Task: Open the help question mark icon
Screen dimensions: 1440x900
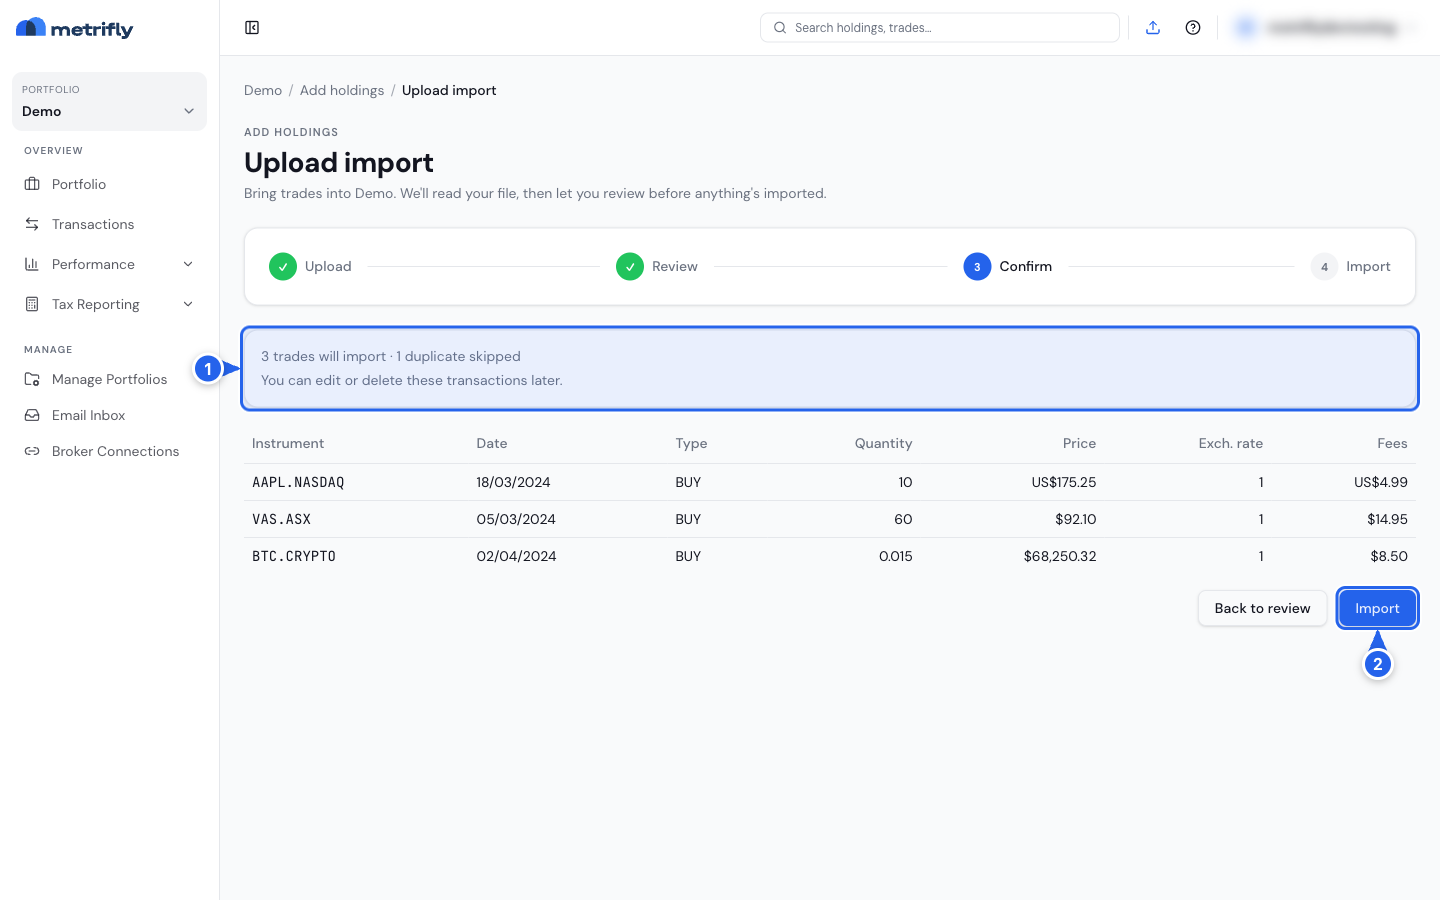Action: click(1193, 28)
